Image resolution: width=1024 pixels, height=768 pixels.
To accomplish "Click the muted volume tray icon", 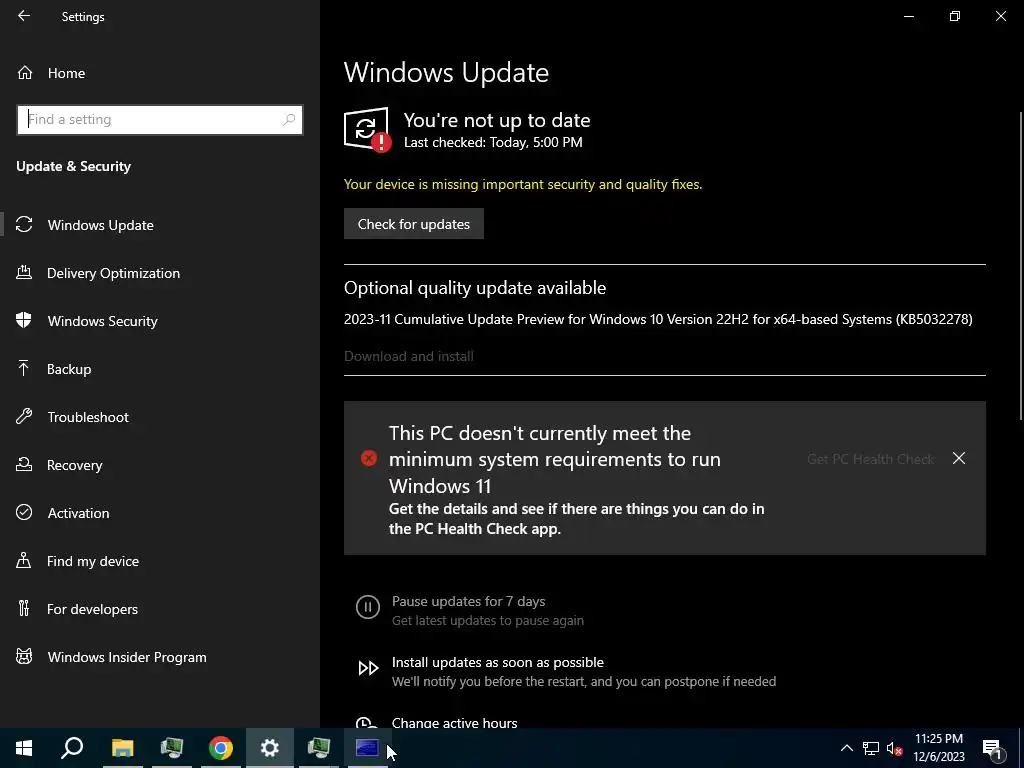I will coord(895,748).
